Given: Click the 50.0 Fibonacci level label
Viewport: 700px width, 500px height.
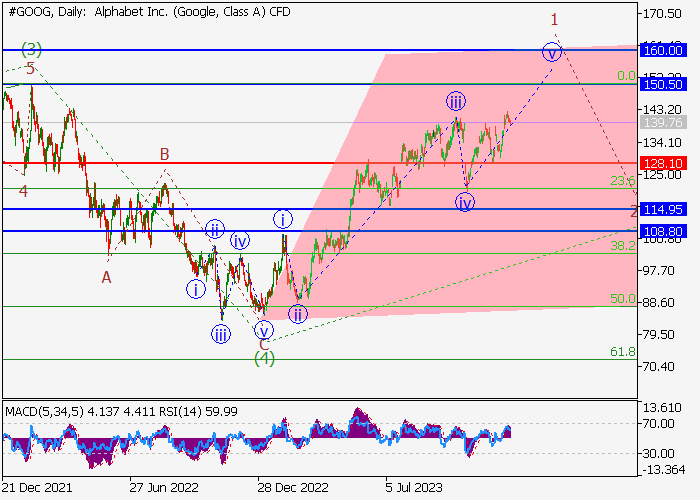Looking at the screenshot, I should point(622,298).
